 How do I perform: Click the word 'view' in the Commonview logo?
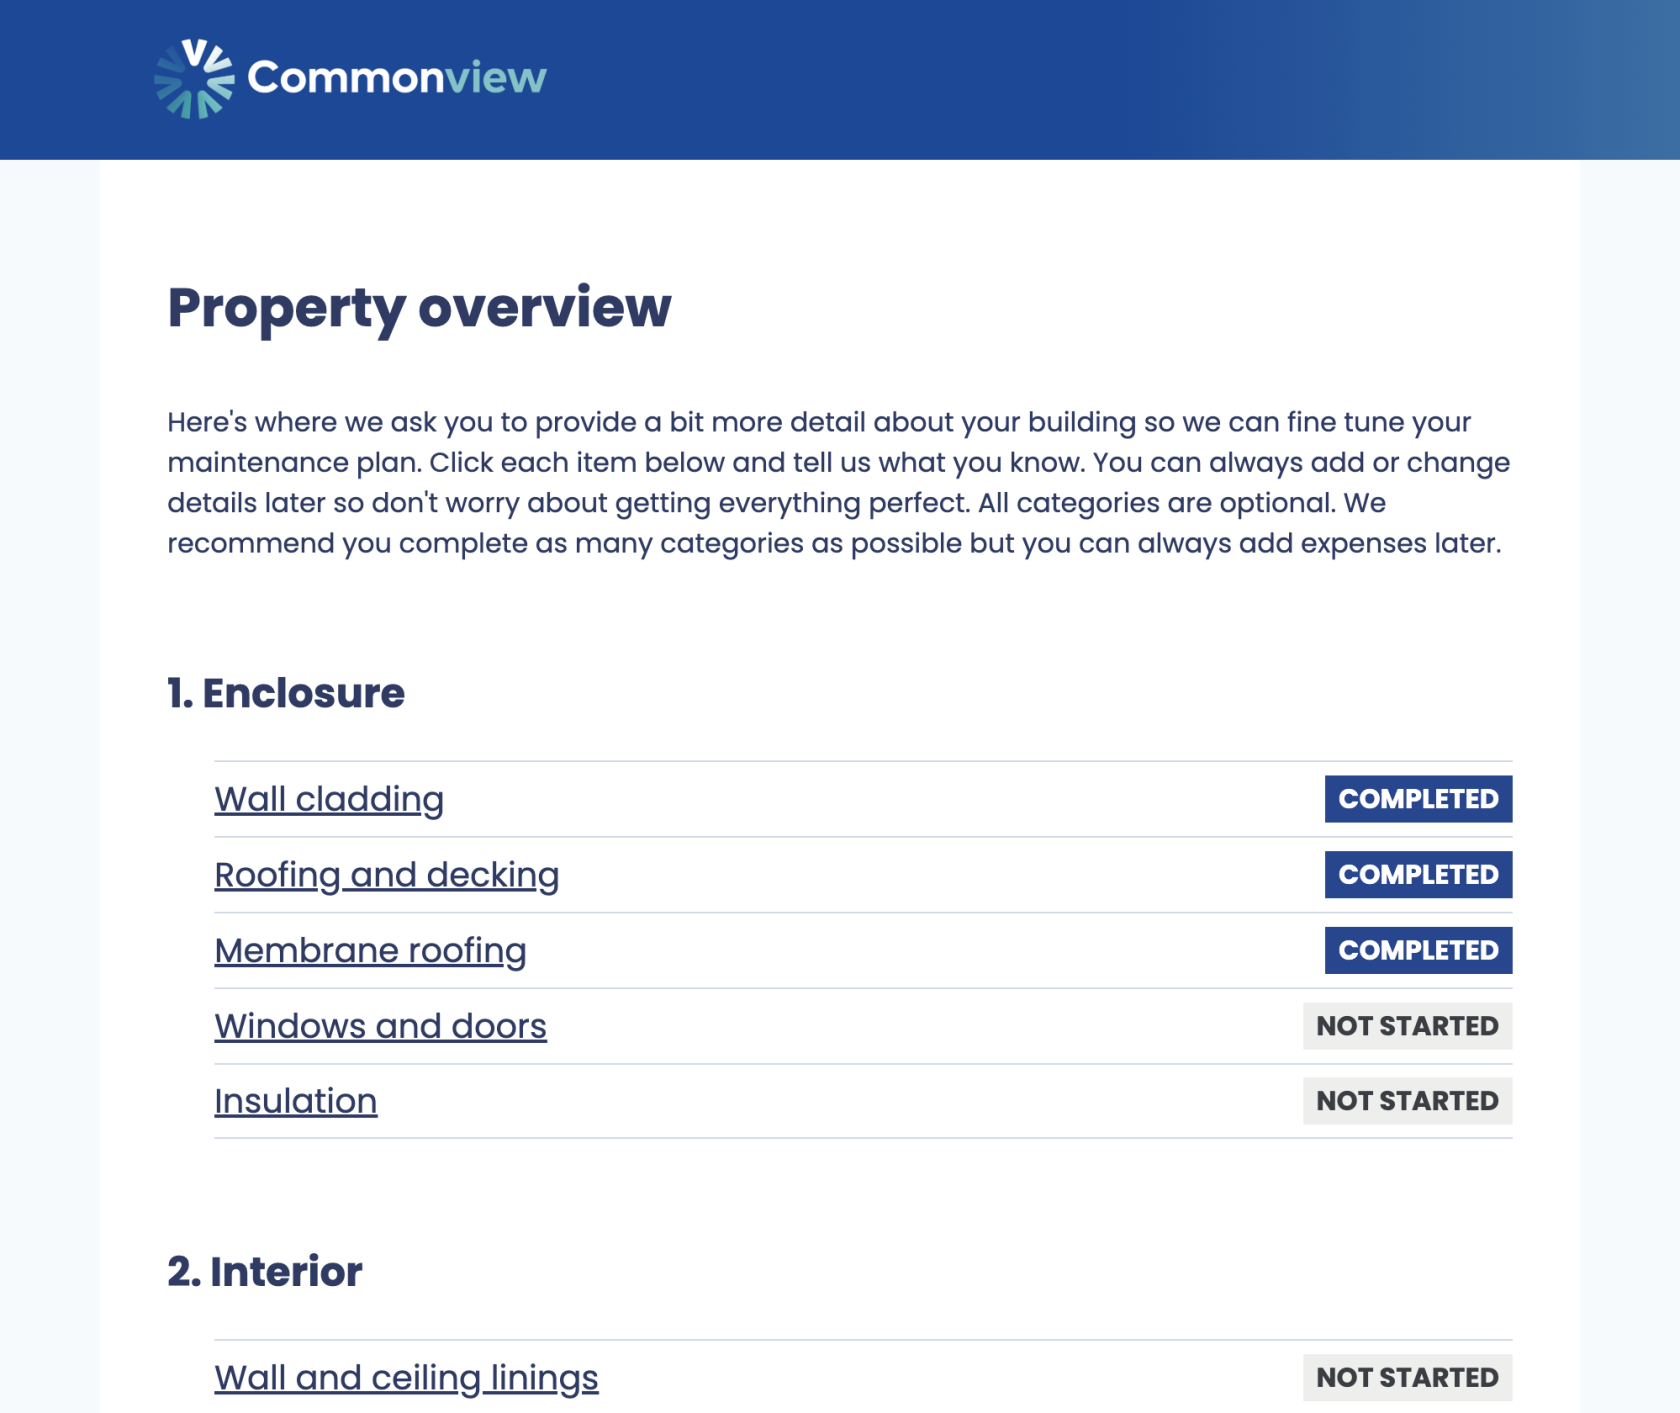point(496,78)
